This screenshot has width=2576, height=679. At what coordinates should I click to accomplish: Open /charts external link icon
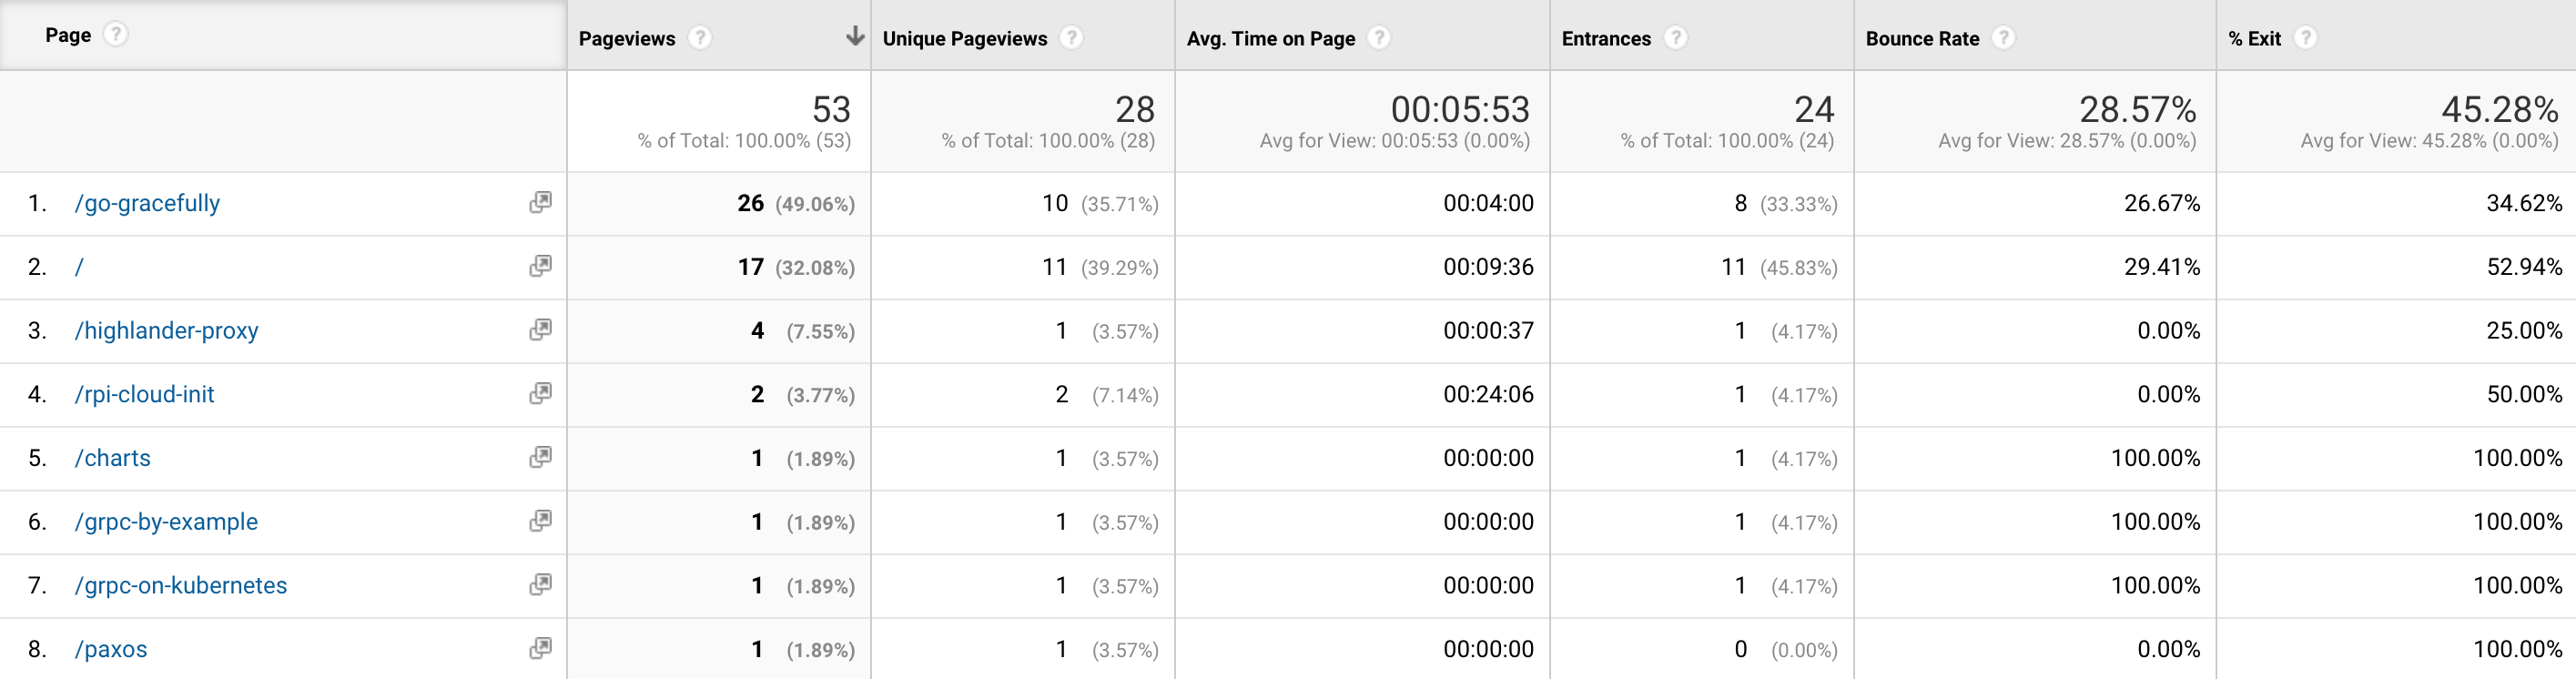(540, 457)
